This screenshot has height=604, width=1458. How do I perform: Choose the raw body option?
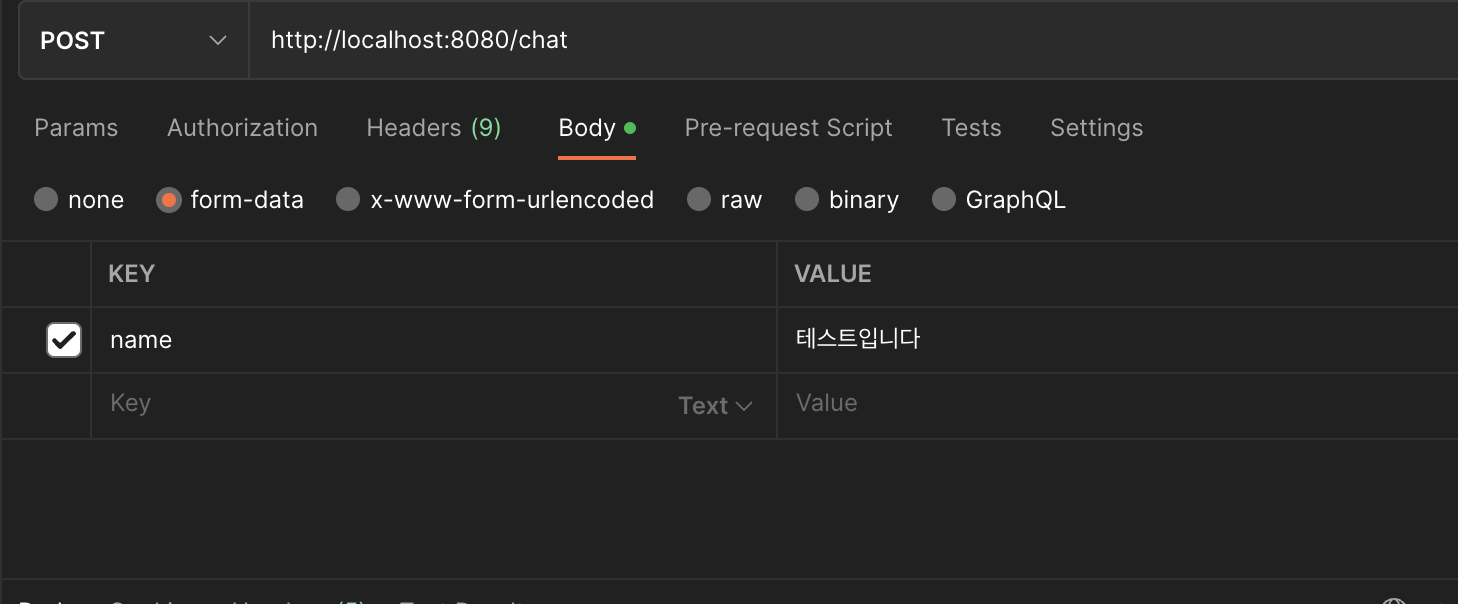[699, 200]
